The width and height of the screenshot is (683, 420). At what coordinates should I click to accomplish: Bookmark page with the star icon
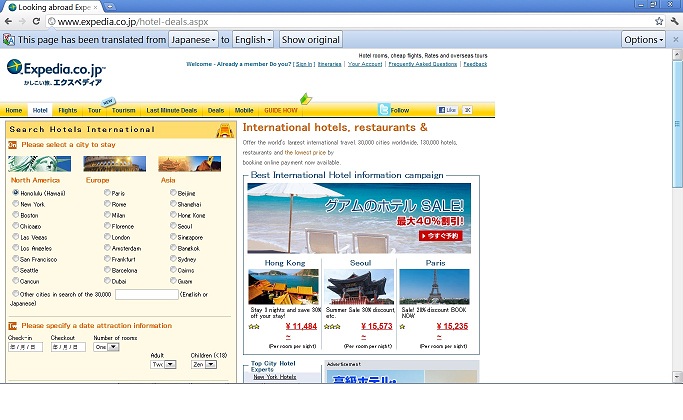[659, 21]
